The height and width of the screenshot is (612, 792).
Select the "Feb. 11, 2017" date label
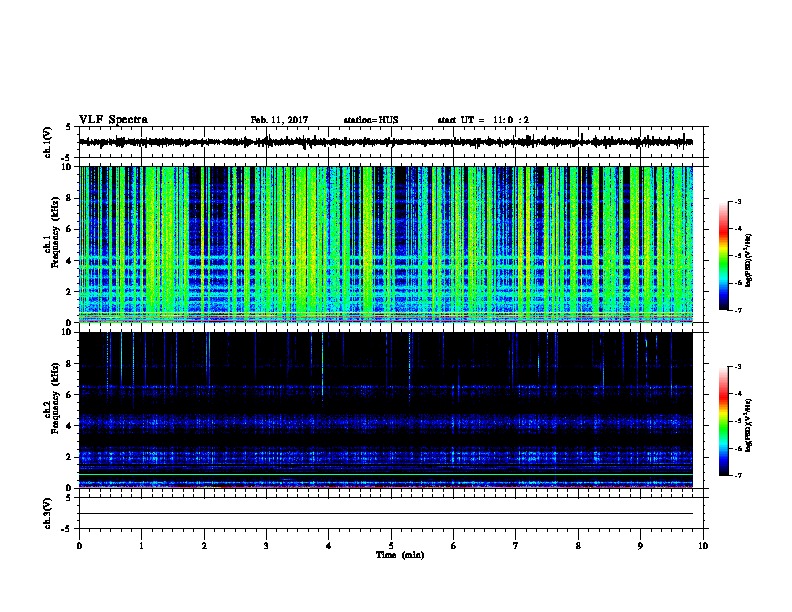(279, 120)
